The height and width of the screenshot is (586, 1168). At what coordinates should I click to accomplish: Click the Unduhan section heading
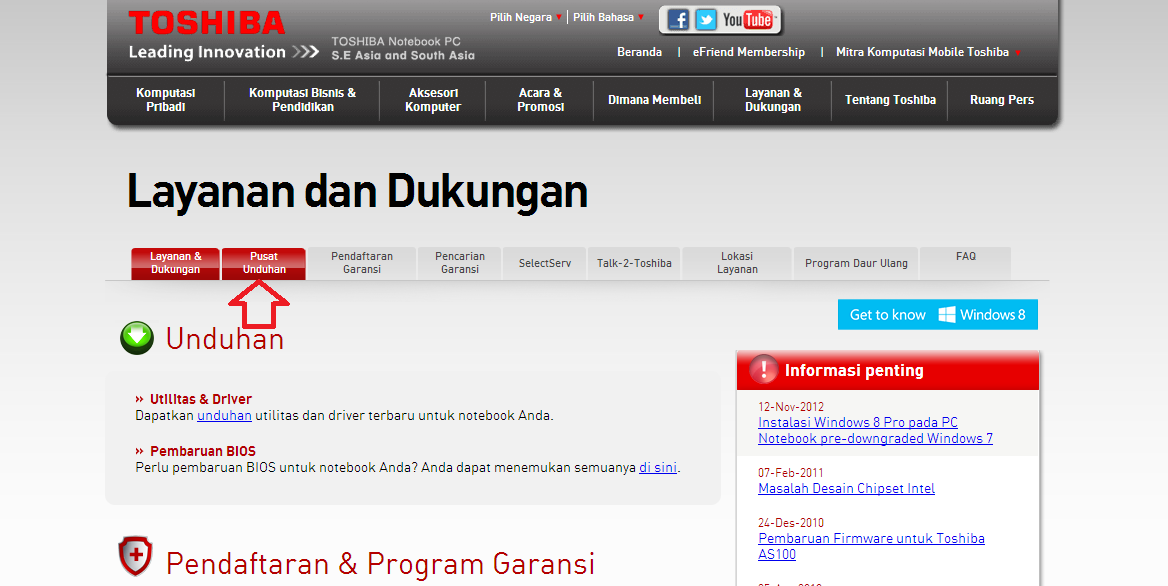pyautogui.click(x=224, y=339)
